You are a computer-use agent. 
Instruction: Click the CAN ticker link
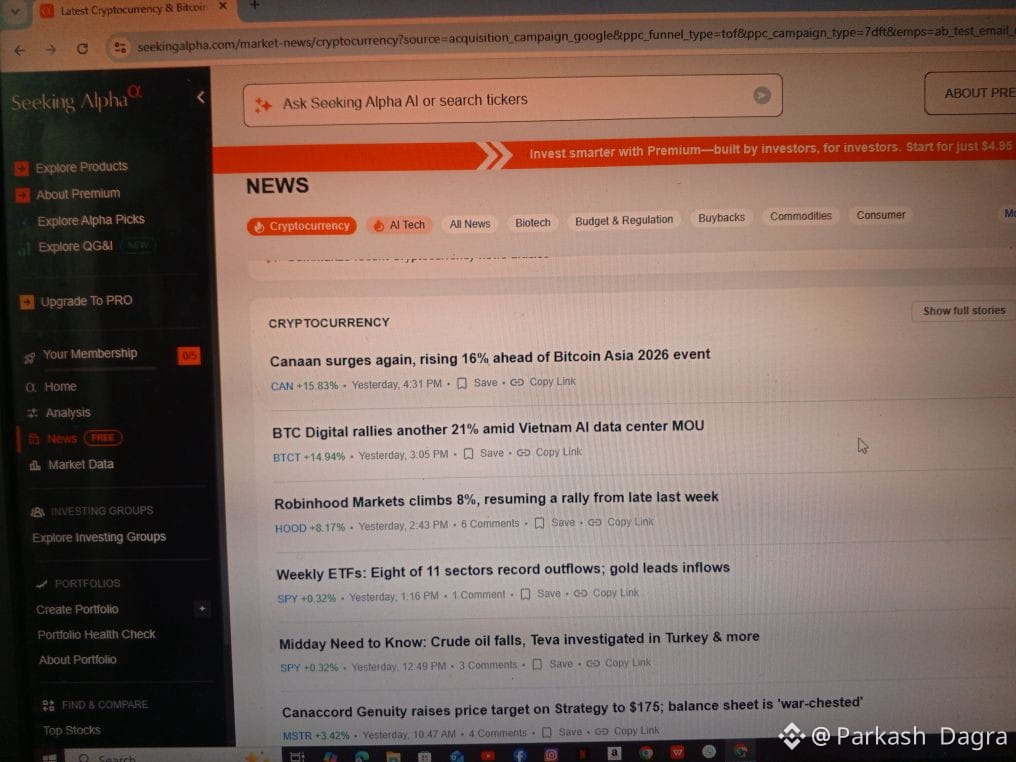(282, 386)
